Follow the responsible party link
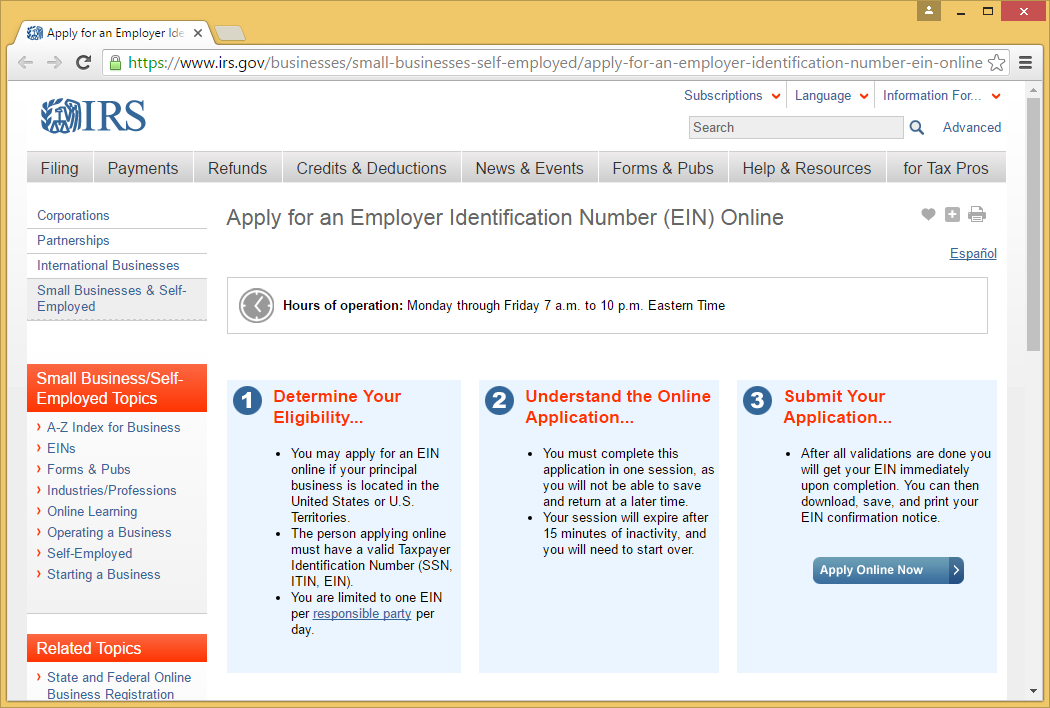The width and height of the screenshot is (1050, 708). tap(362, 614)
